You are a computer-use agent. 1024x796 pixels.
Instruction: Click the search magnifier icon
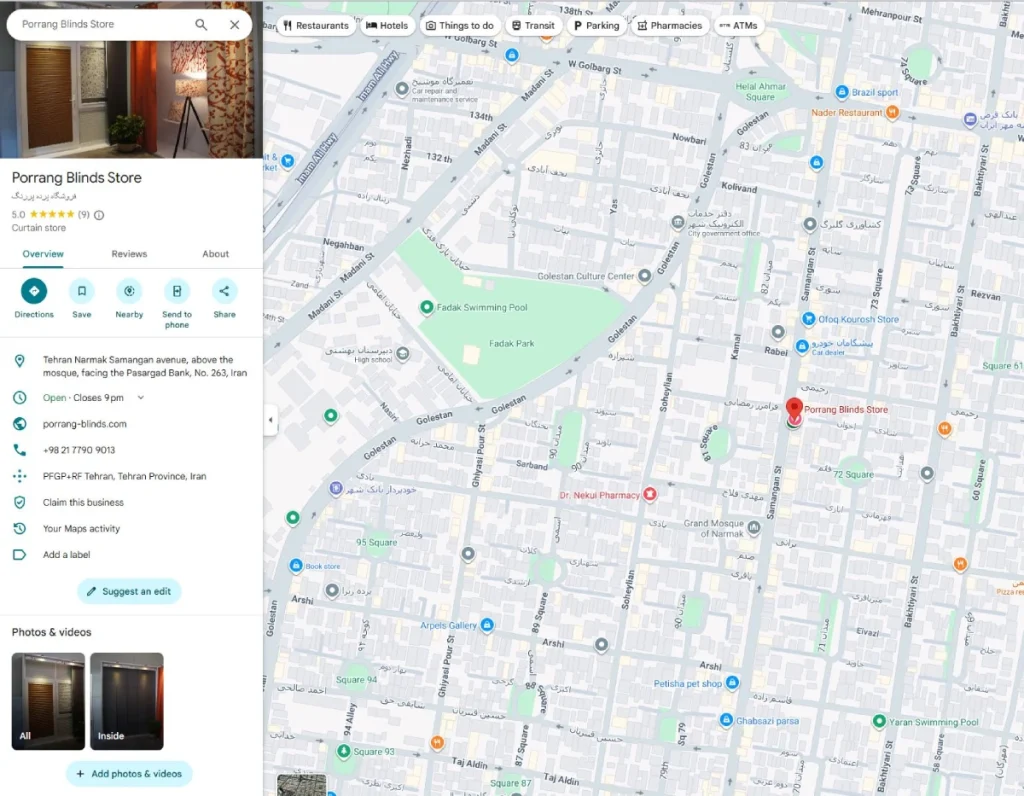coord(201,23)
